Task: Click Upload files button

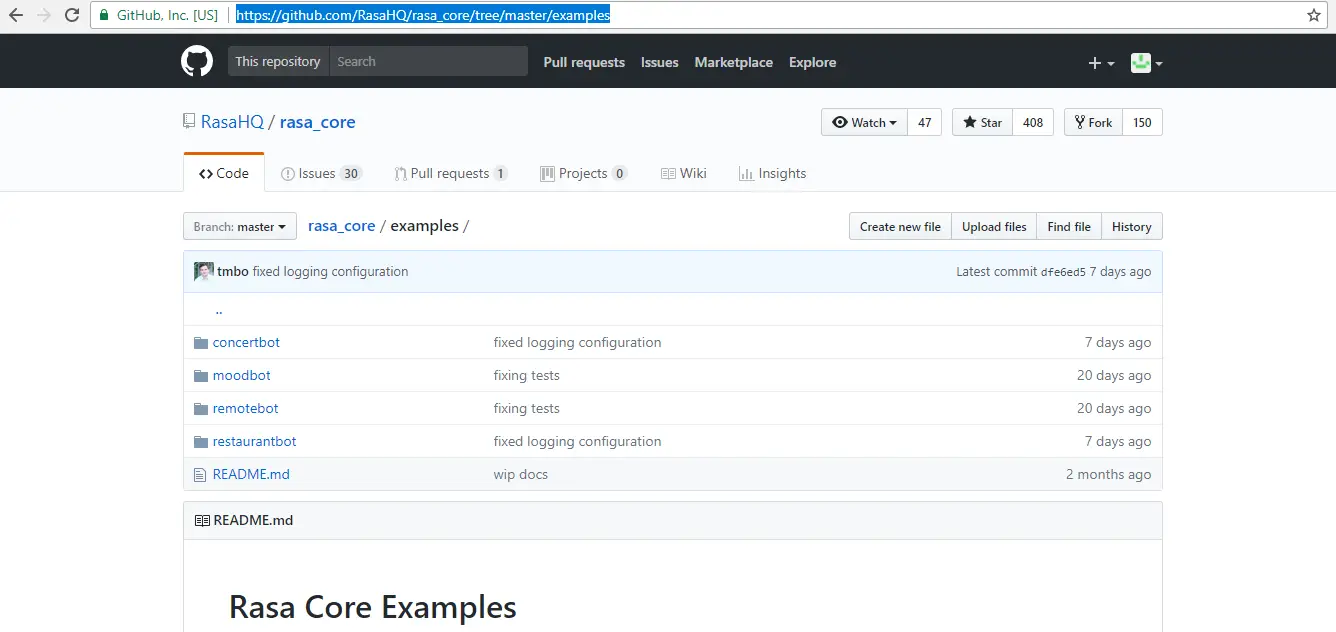Action: coord(994,226)
